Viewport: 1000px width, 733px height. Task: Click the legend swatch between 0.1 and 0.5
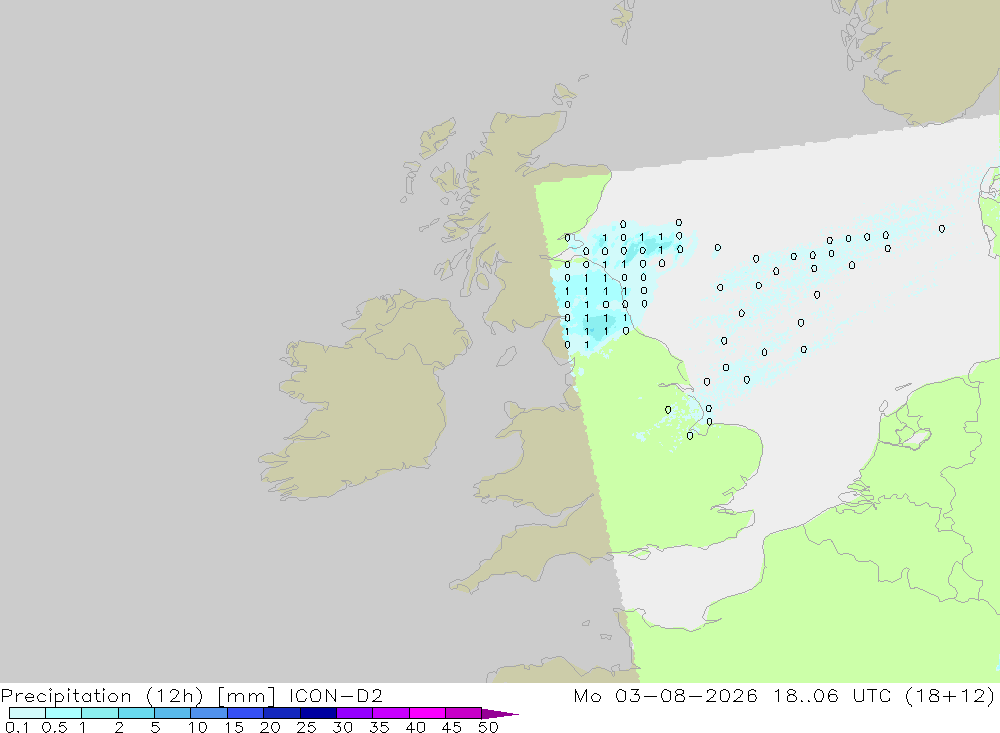27,713
